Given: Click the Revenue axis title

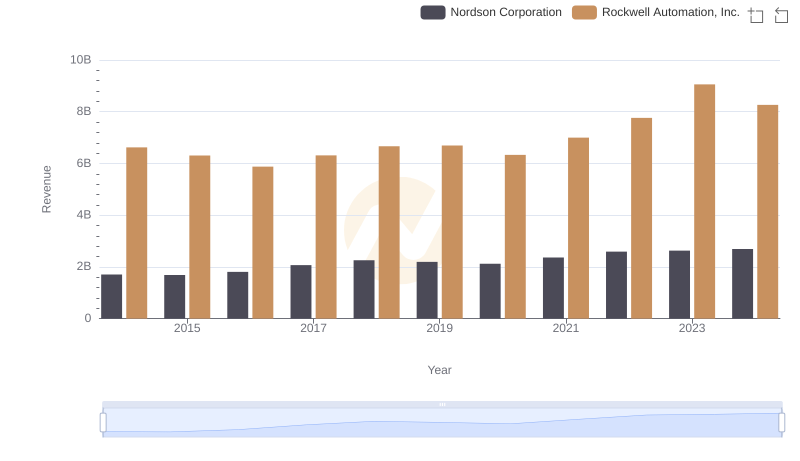Looking at the screenshot, I should [46, 189].
